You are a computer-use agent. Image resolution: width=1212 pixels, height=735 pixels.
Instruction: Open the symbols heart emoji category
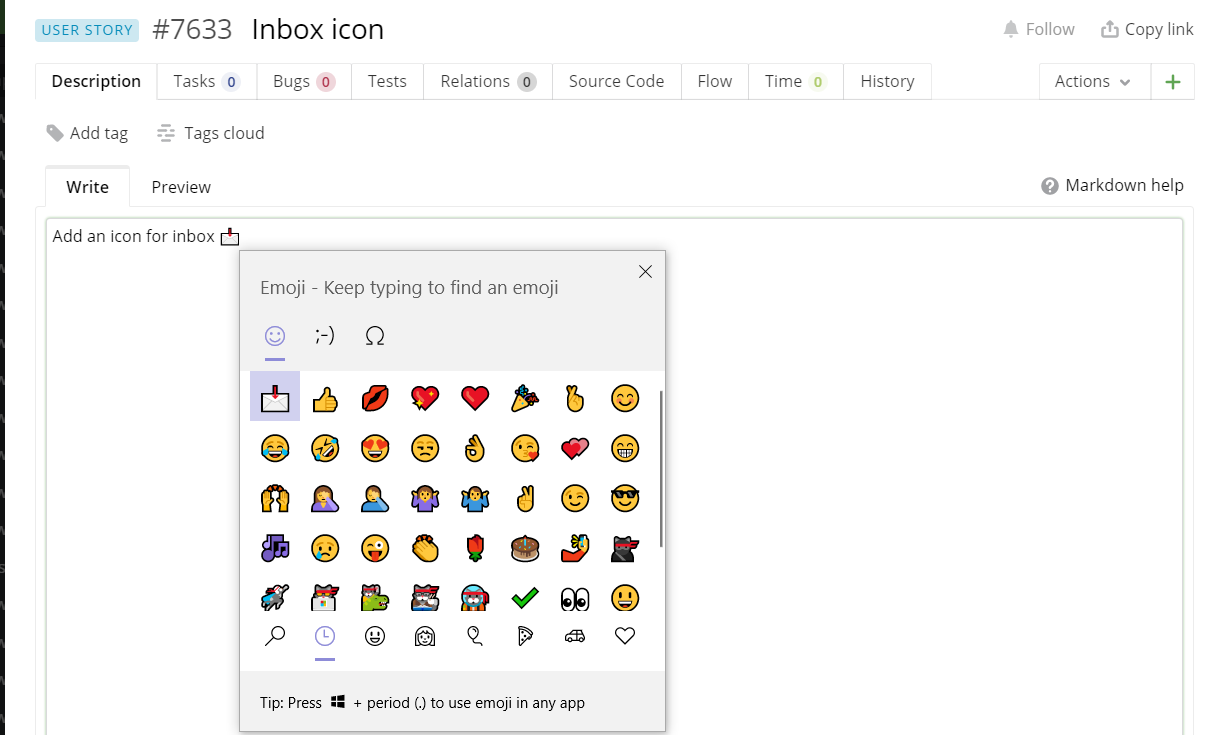click(624, 635)
